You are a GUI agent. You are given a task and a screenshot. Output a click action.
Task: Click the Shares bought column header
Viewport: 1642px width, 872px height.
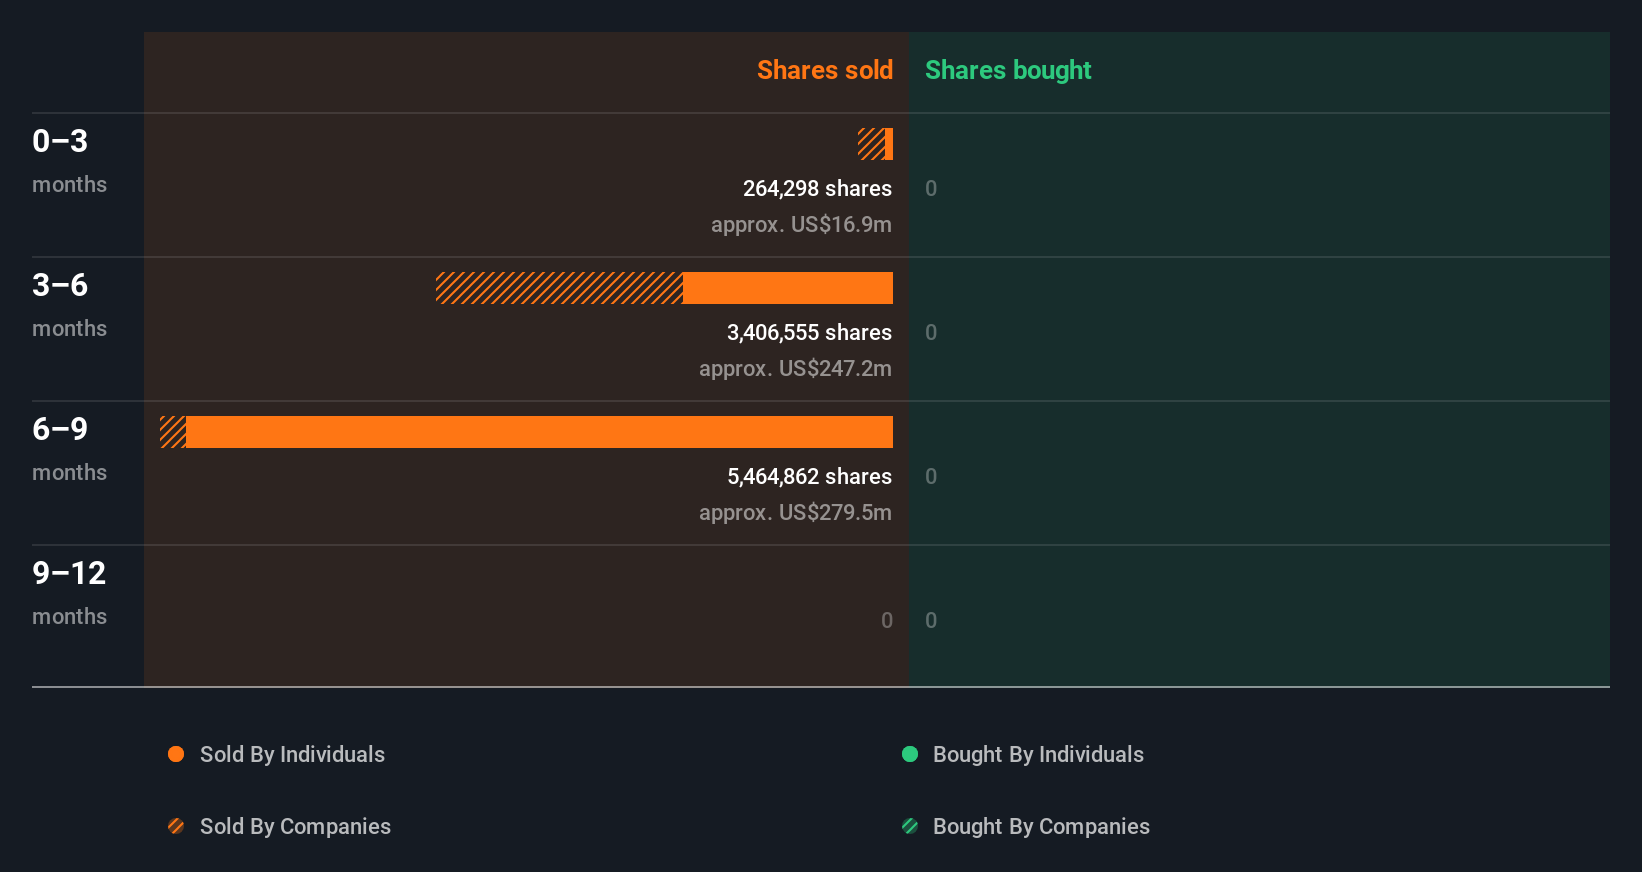point(1007,70)
